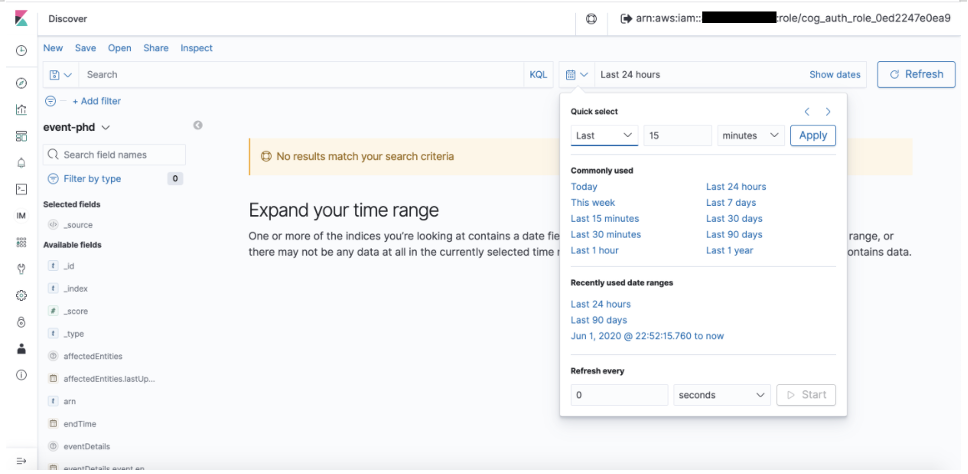
Task: Click Inspect in the top menu
Action: (196, 48)
